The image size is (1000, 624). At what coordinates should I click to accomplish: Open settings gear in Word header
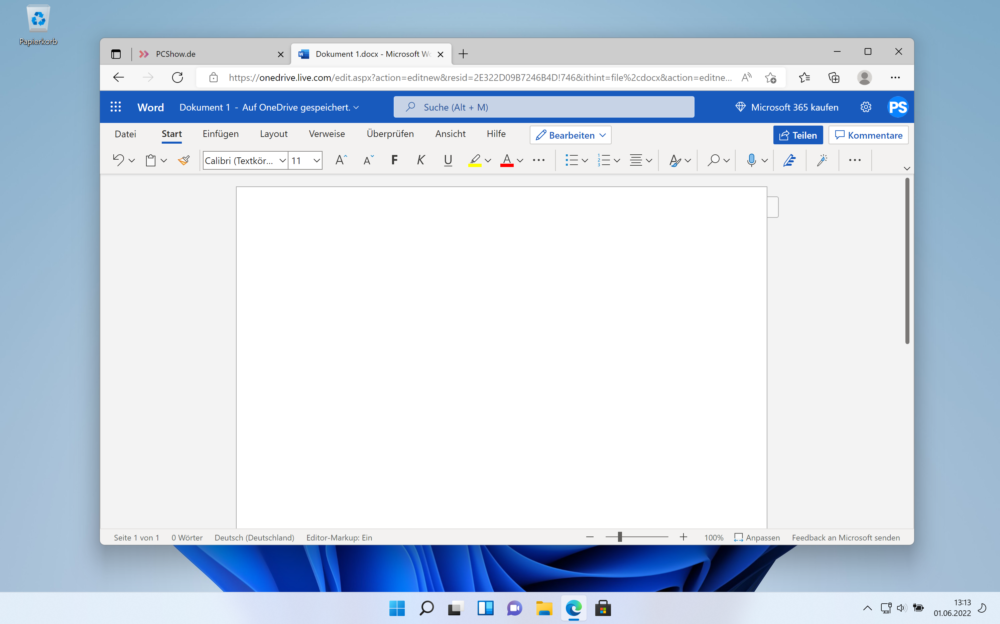[866, 107]
